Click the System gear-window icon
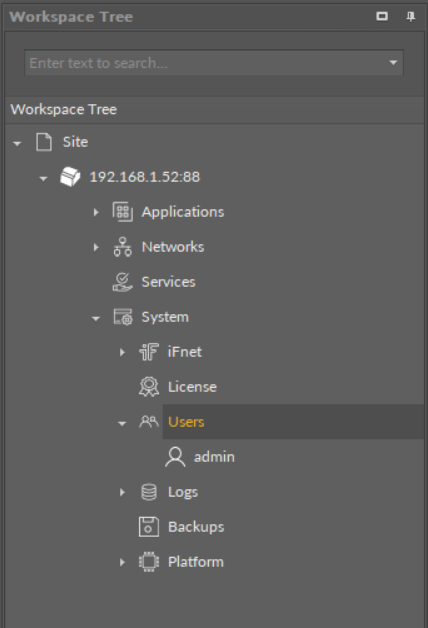428x628 pixels. [123, 317]
